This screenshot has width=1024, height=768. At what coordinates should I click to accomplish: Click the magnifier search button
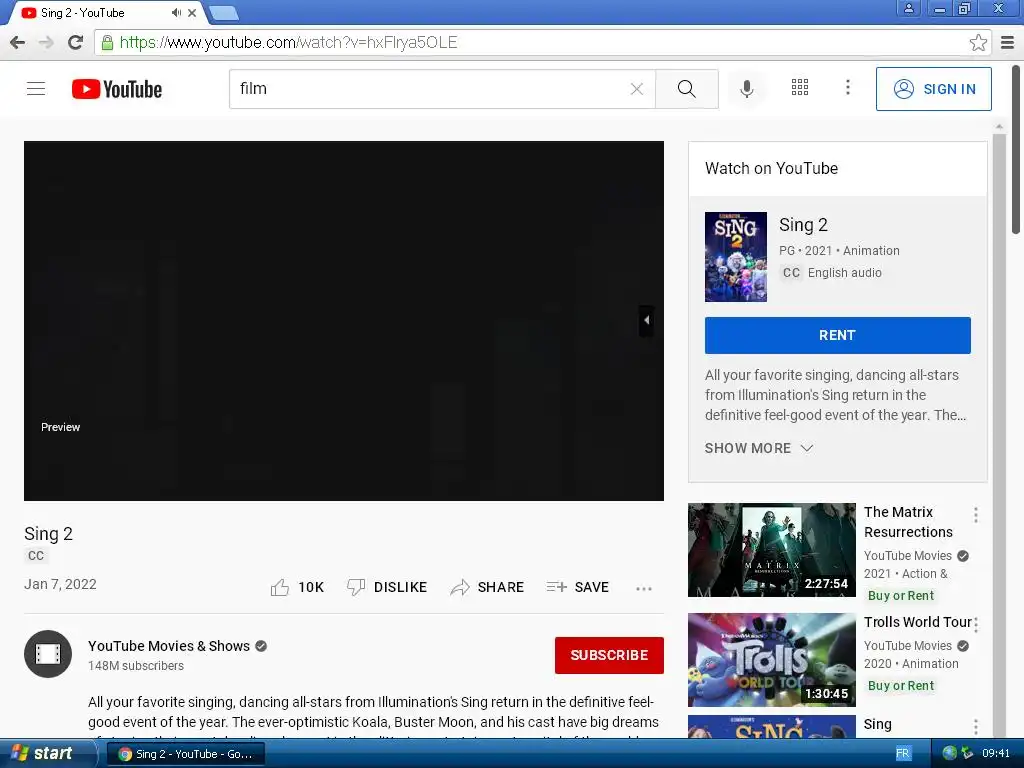click(686, 89)
